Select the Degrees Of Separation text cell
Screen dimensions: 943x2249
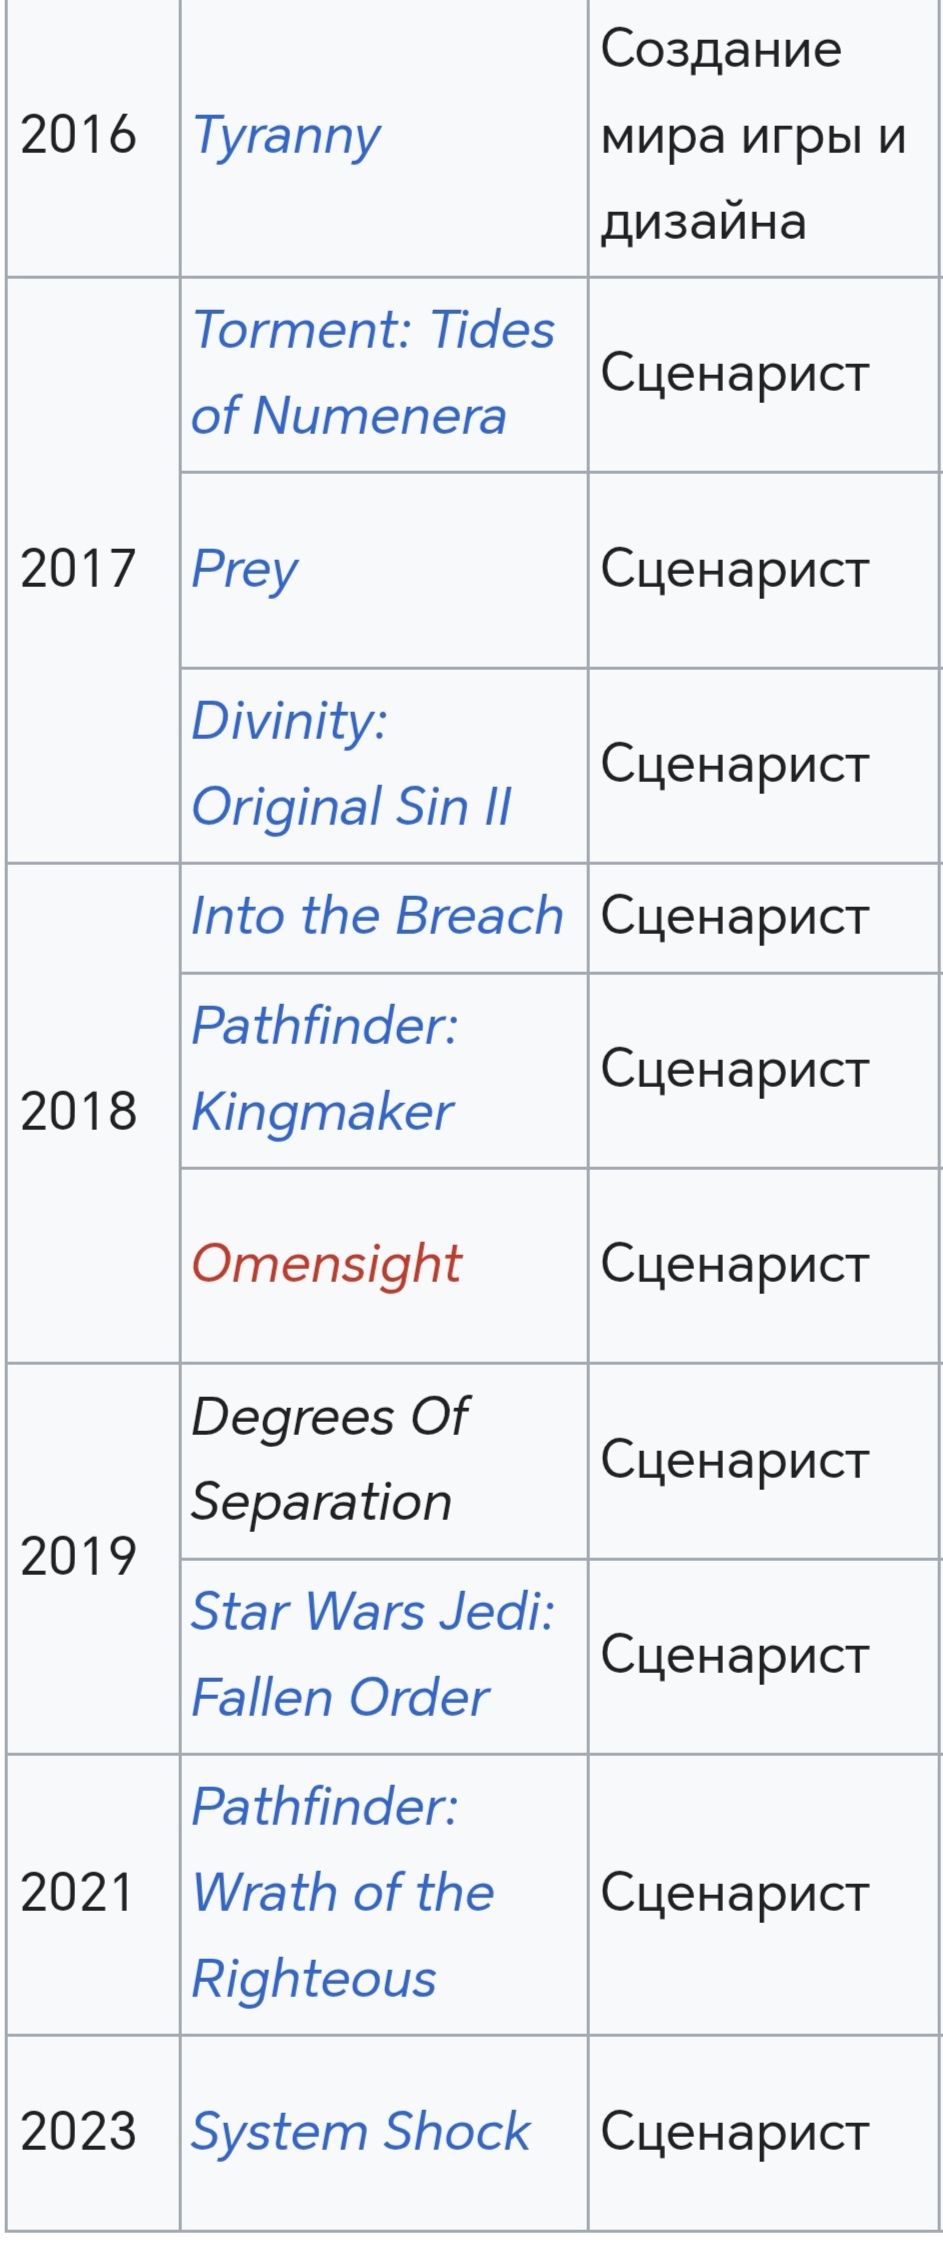point(384,1460)
